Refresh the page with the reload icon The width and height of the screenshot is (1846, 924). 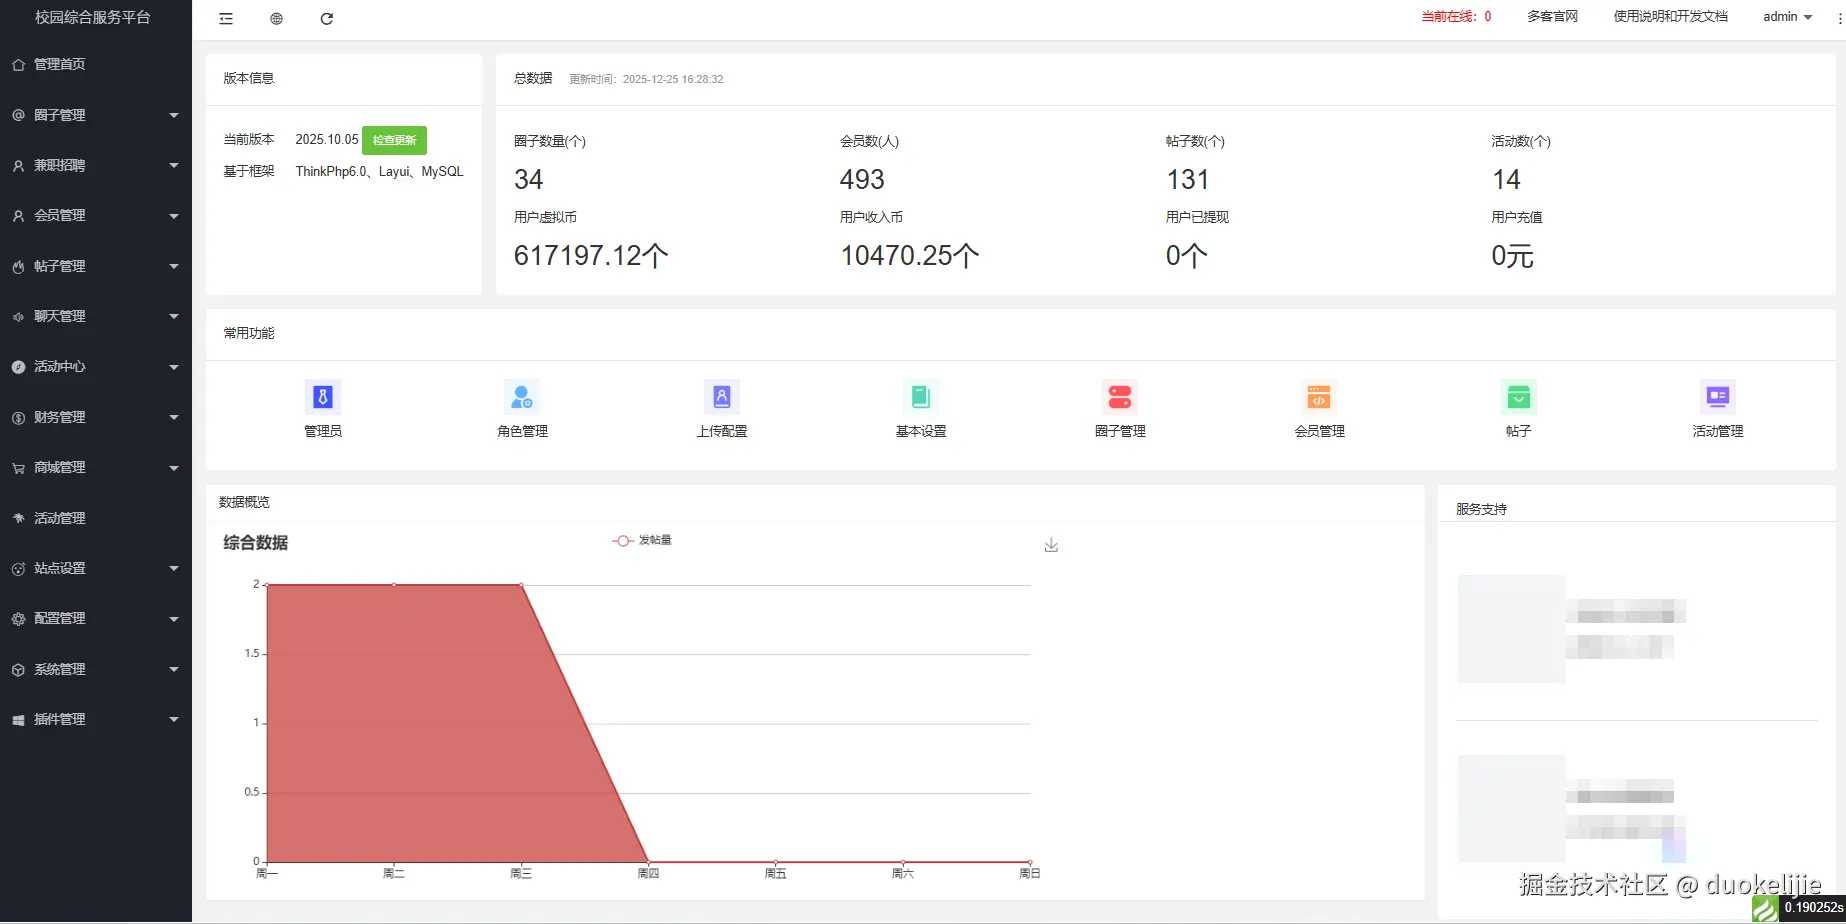tap(326, 19)
